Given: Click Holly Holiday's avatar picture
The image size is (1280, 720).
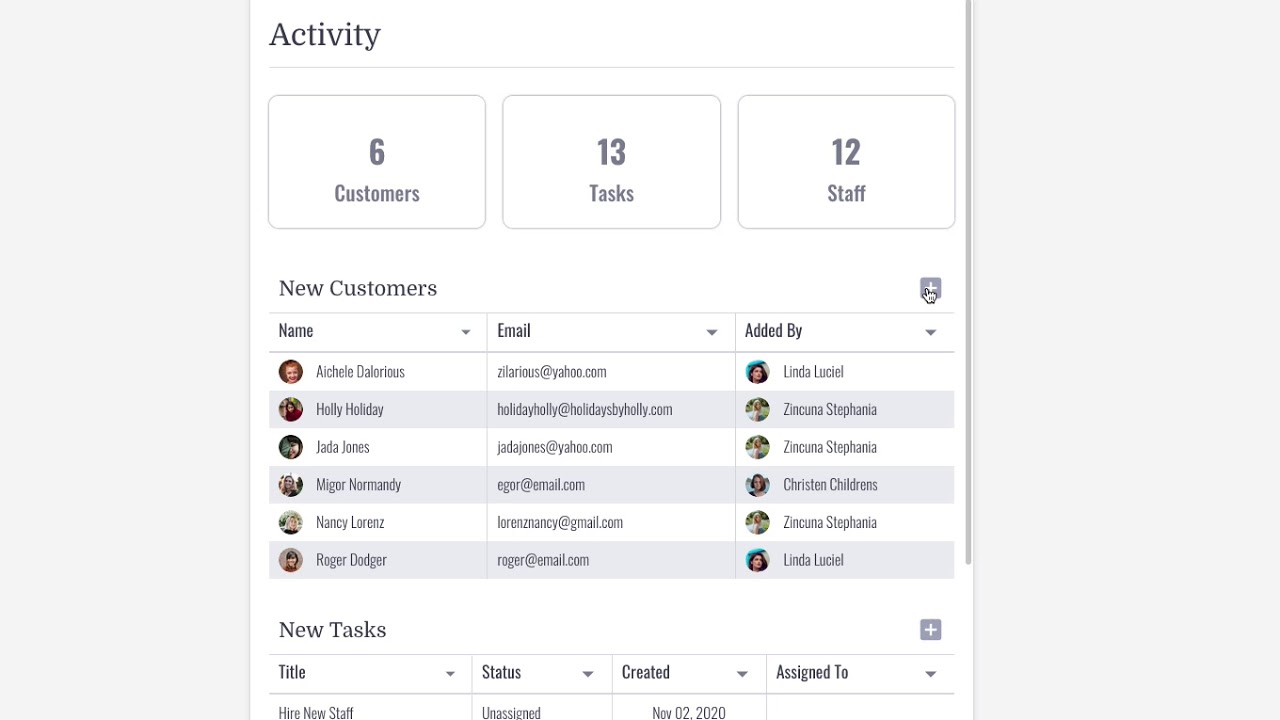Looking at the screenshot, I should (291, 410).
